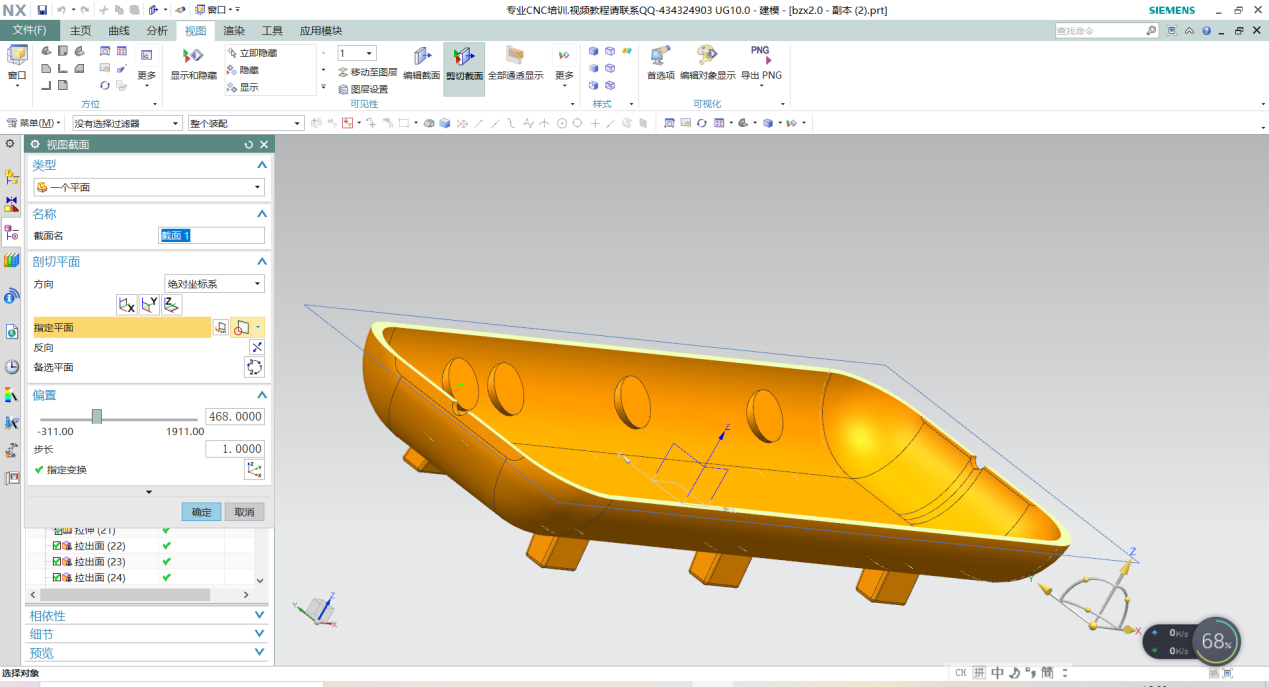Set section plane to X axis
The image size is (1269, 687).
click(127, 305)
